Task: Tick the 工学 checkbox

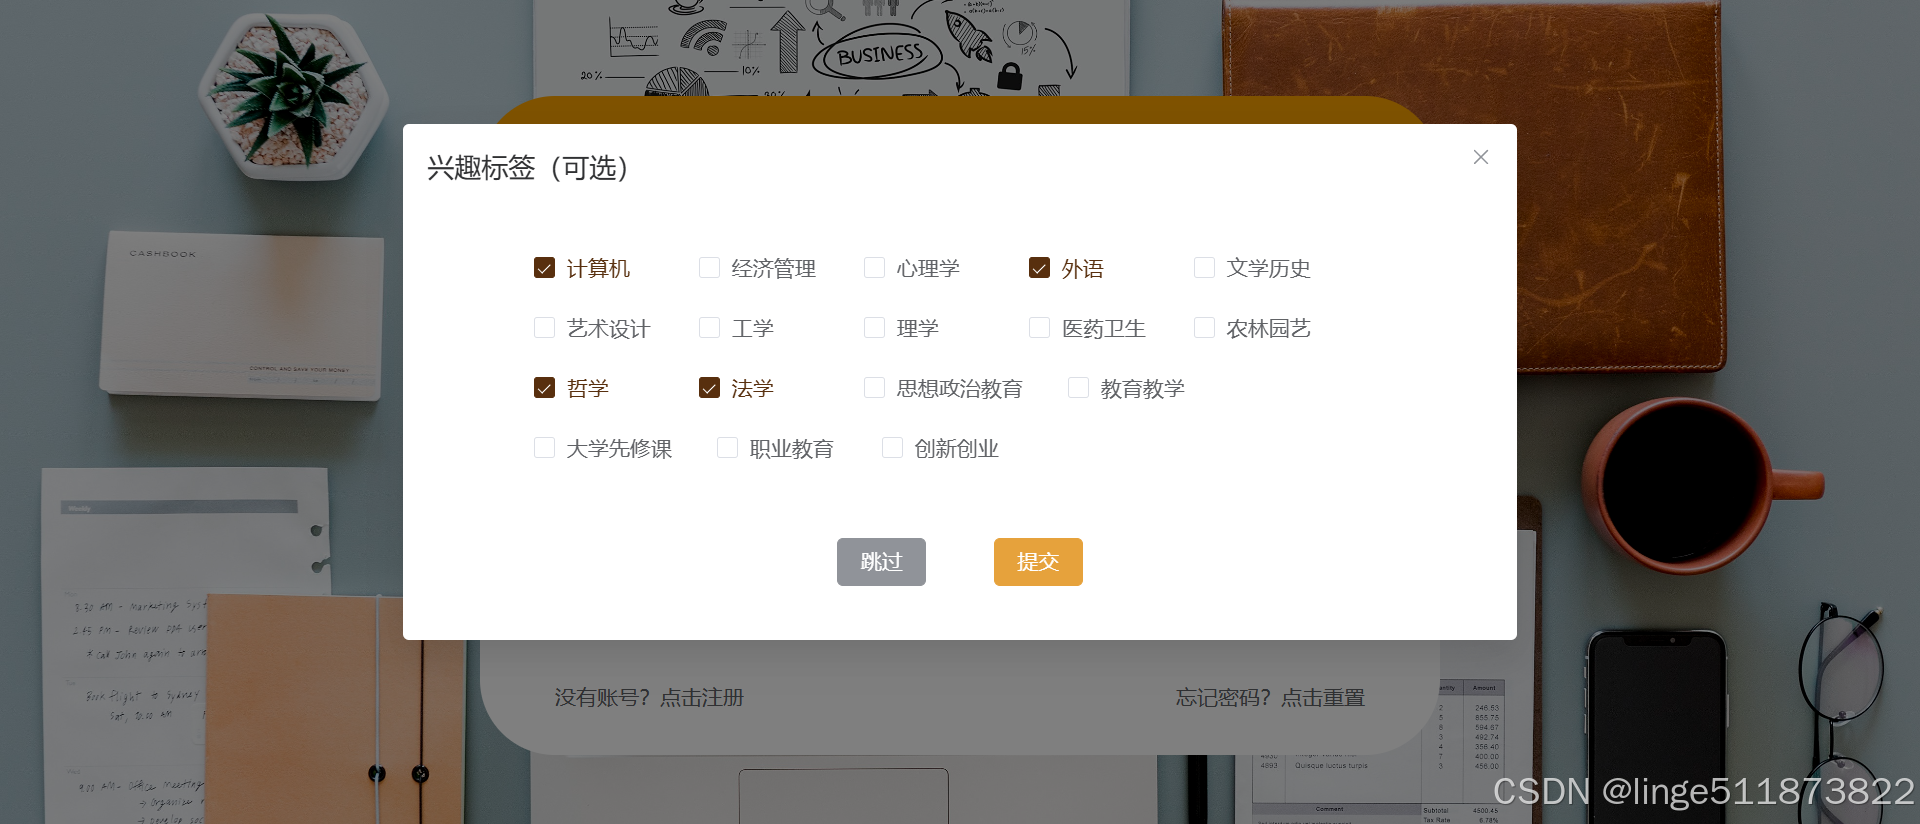Action: coord(709,328)
